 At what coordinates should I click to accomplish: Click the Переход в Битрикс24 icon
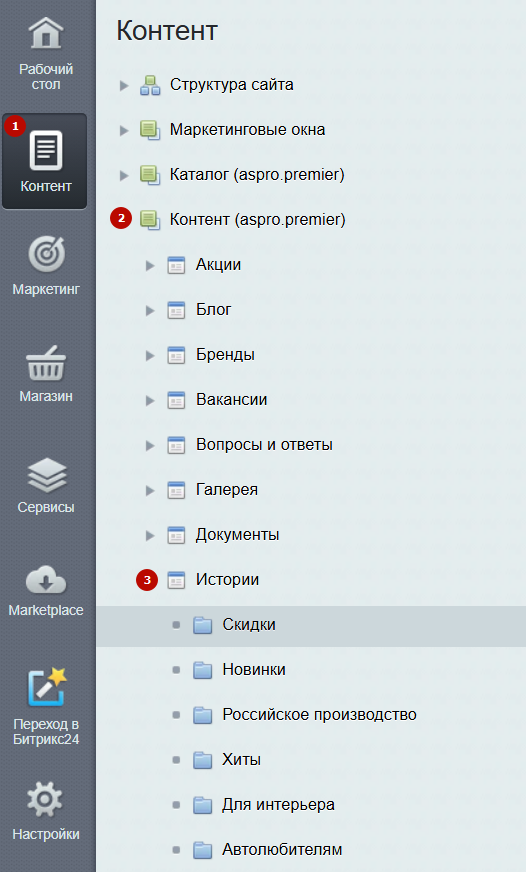(x=47, y=687)
